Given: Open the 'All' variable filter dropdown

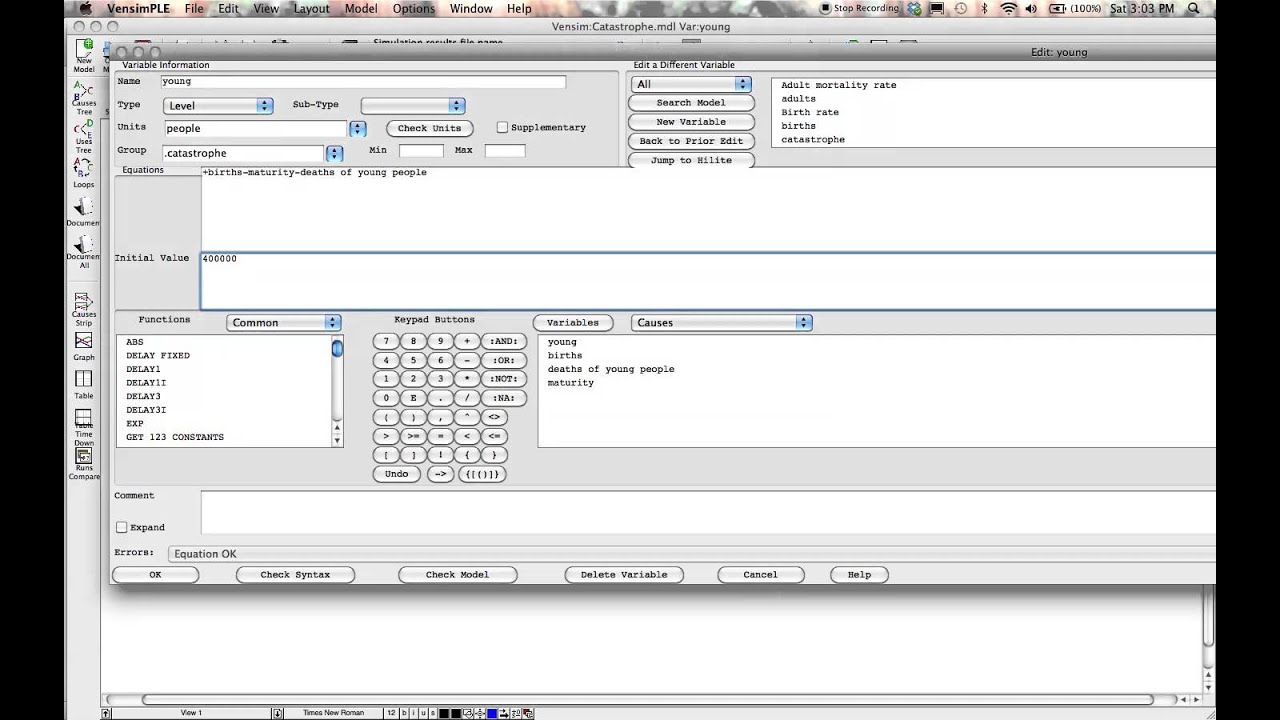Looking at the screenshot, I should tap(690, 84).
